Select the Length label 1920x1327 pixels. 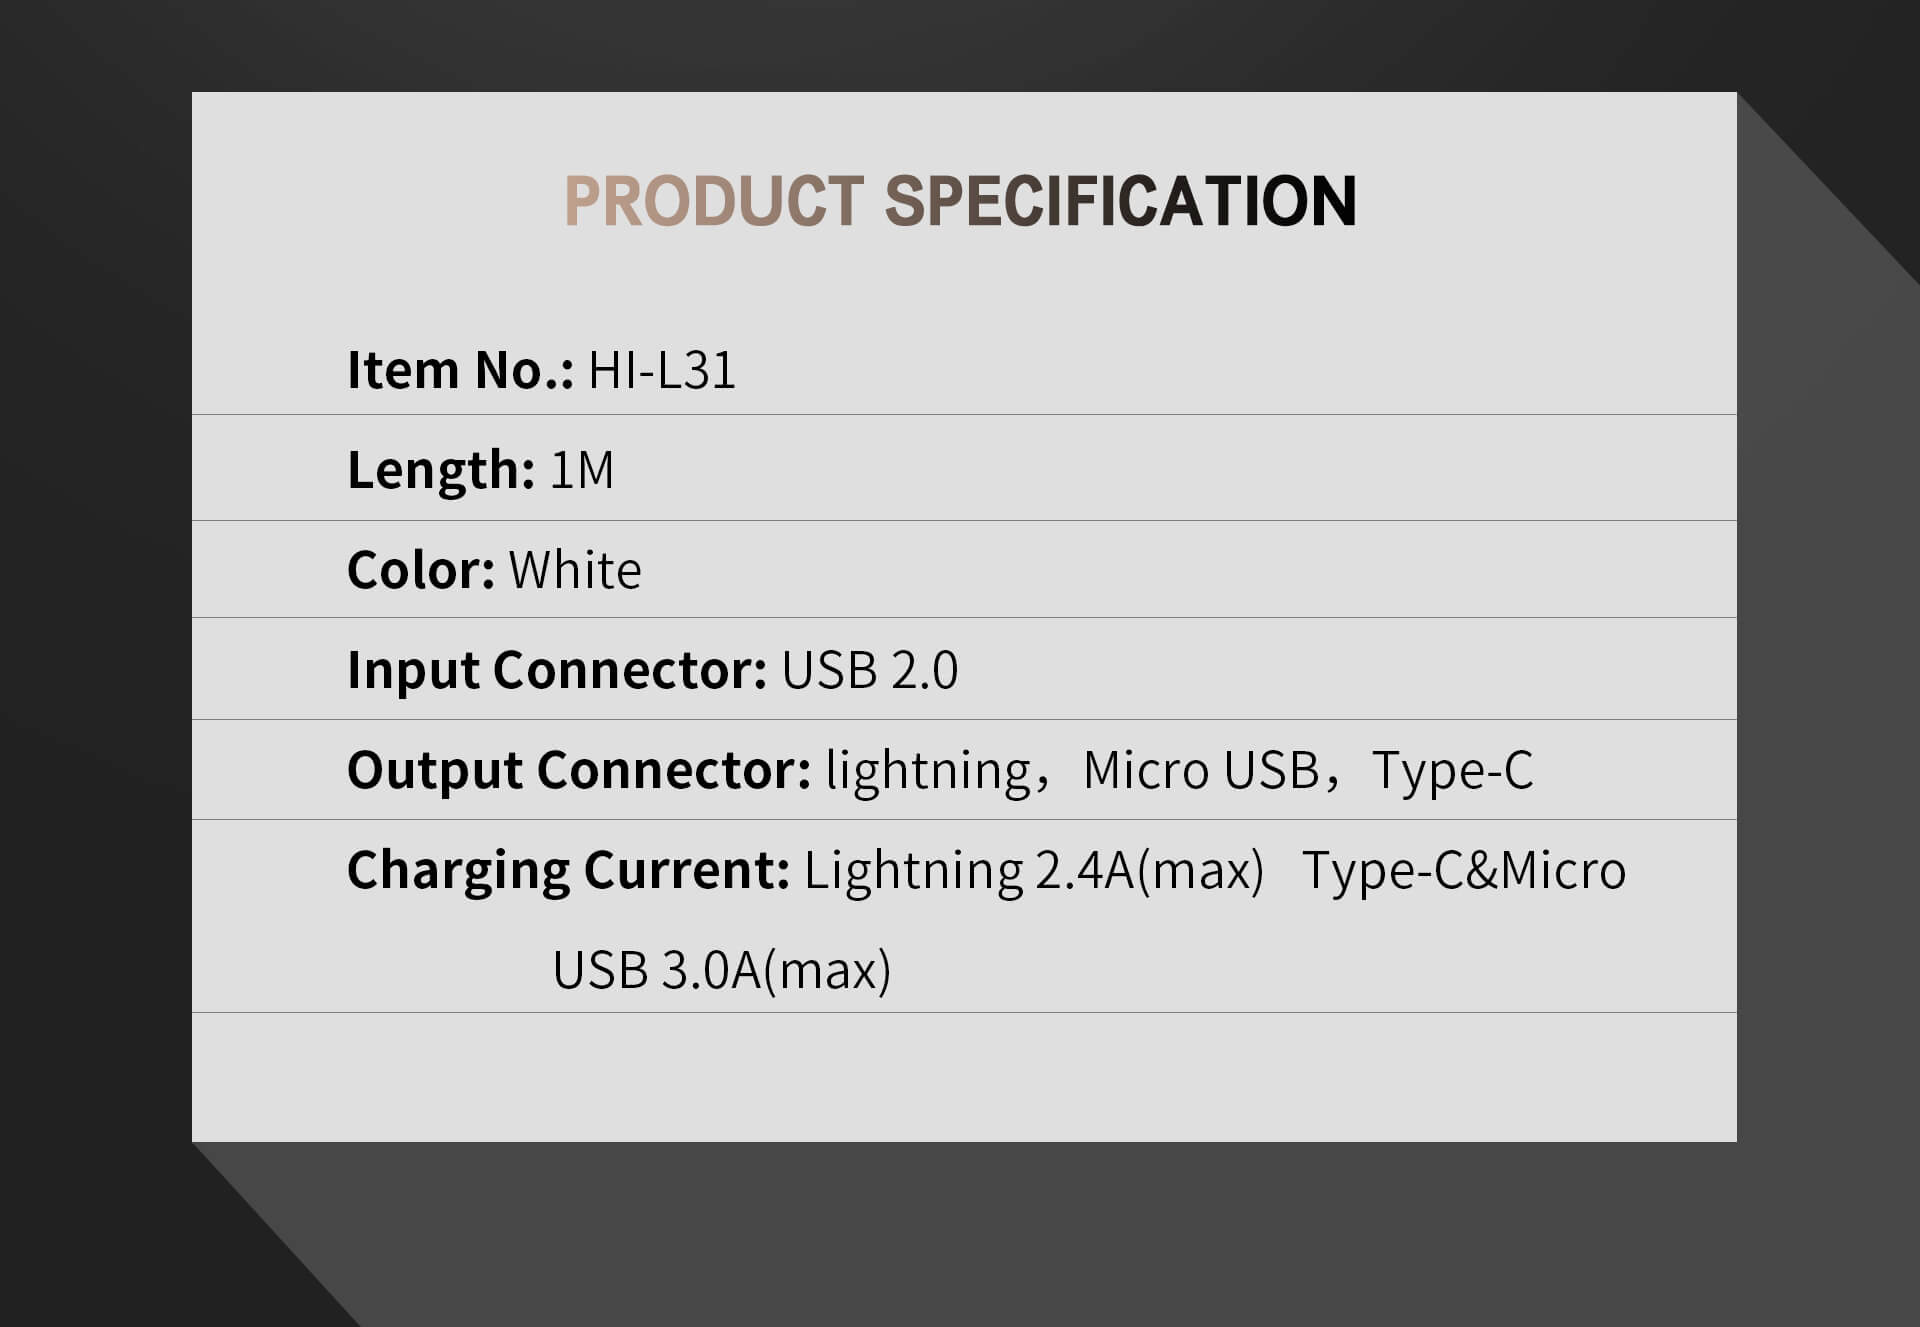point(441,470)
